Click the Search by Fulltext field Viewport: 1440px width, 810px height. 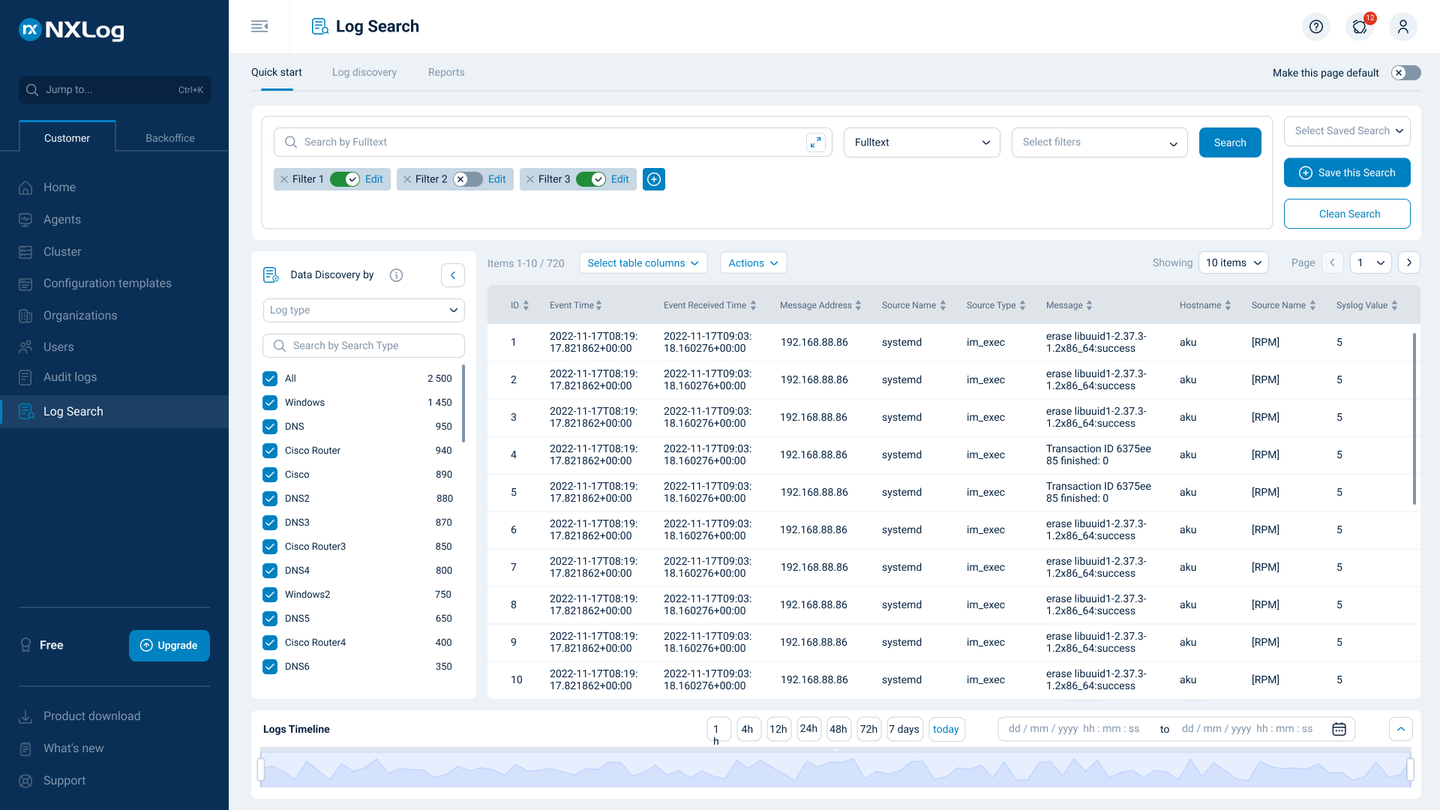pos(553,142)
